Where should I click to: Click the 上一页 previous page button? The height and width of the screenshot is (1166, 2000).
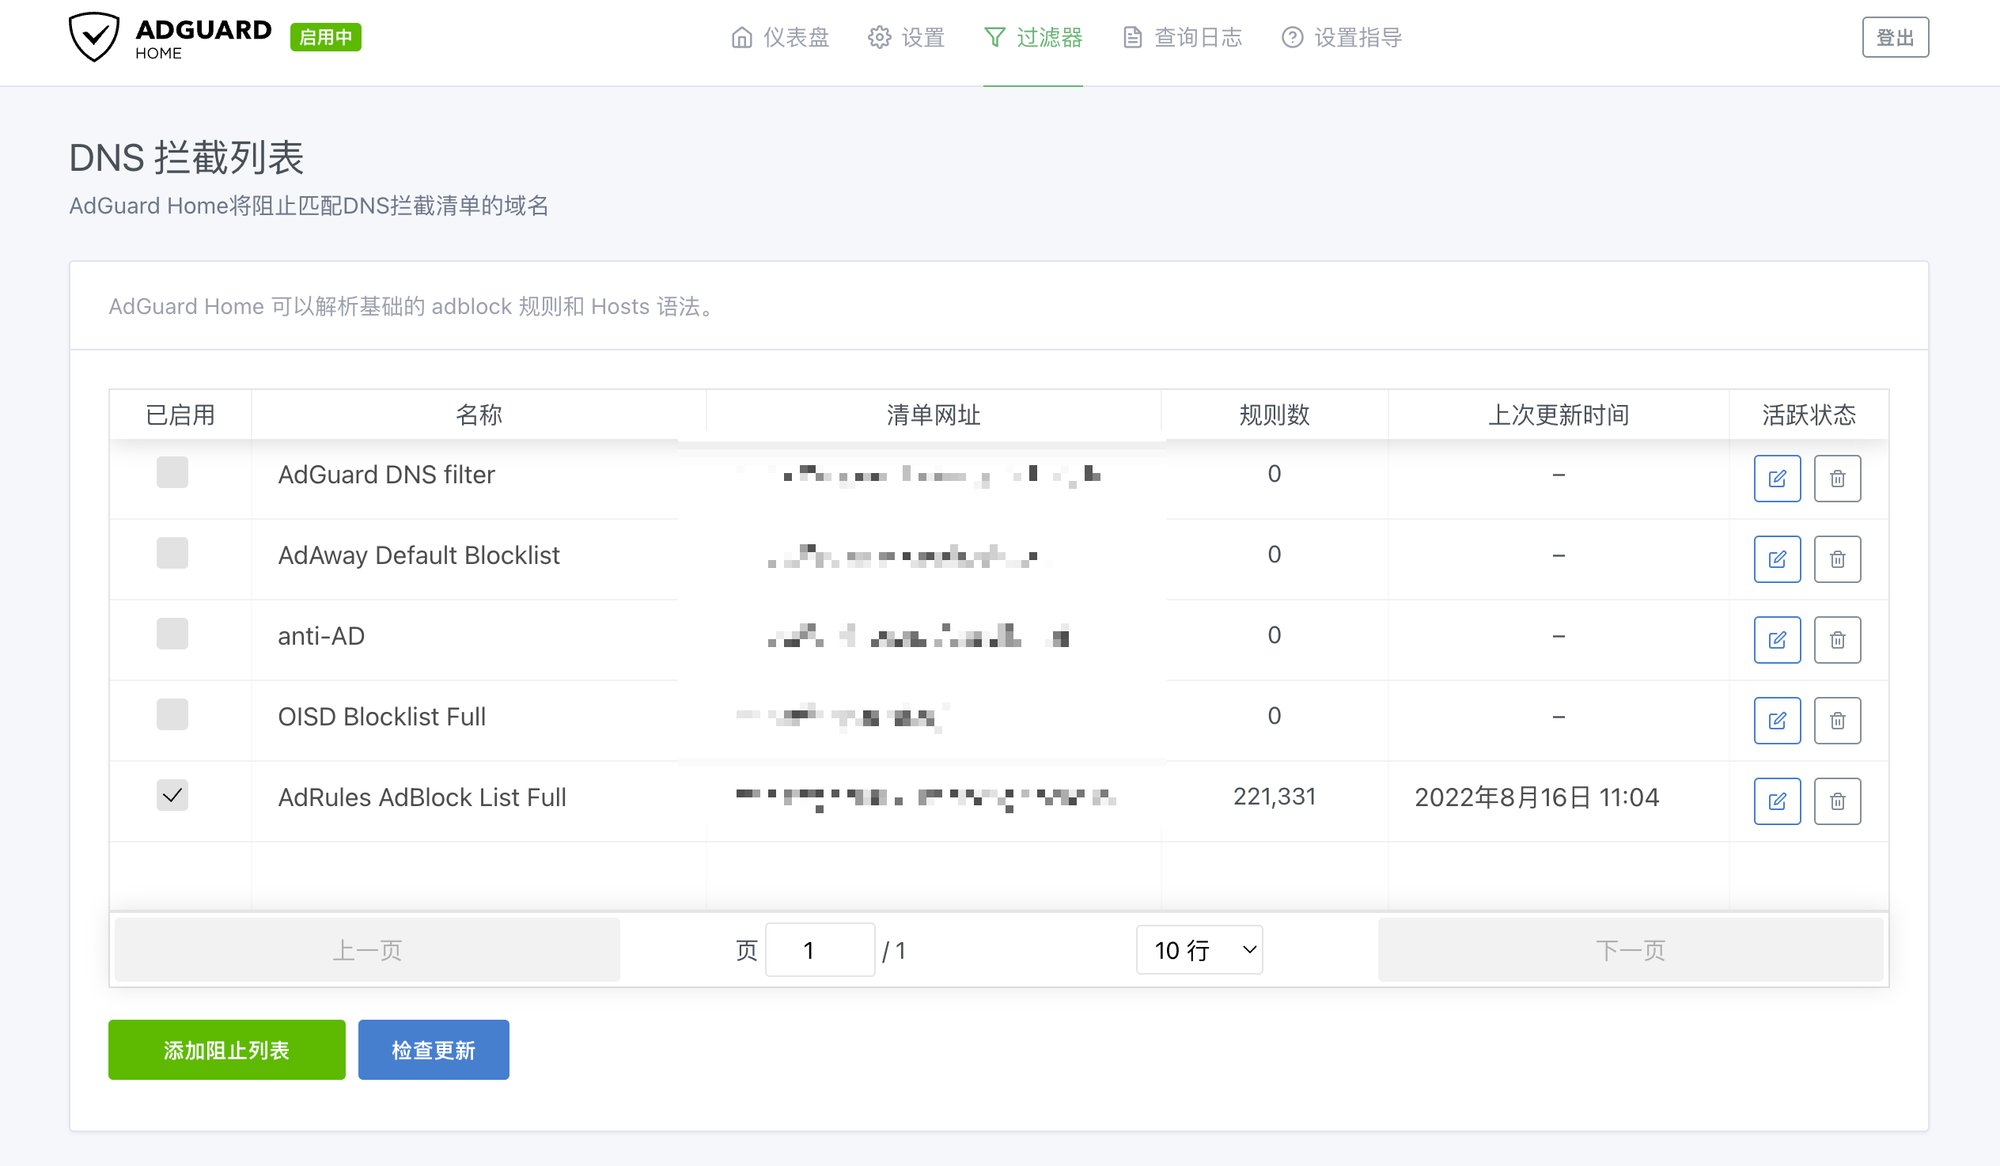367,950
